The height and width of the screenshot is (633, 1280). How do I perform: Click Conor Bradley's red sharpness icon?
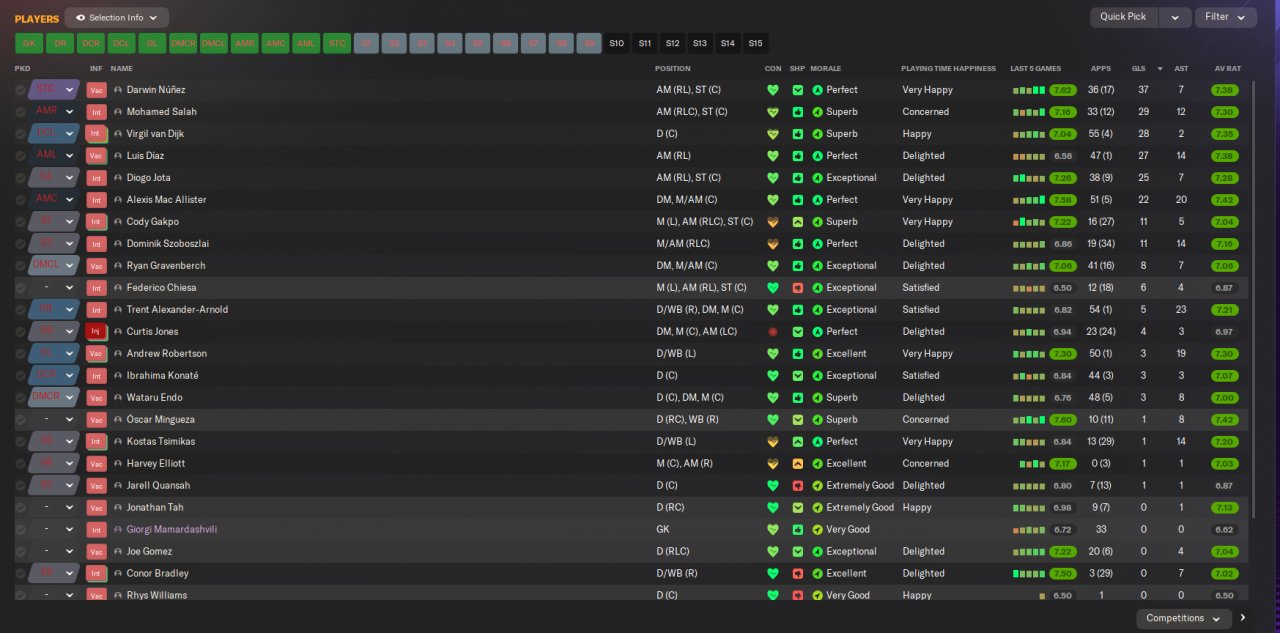point(797,574)
